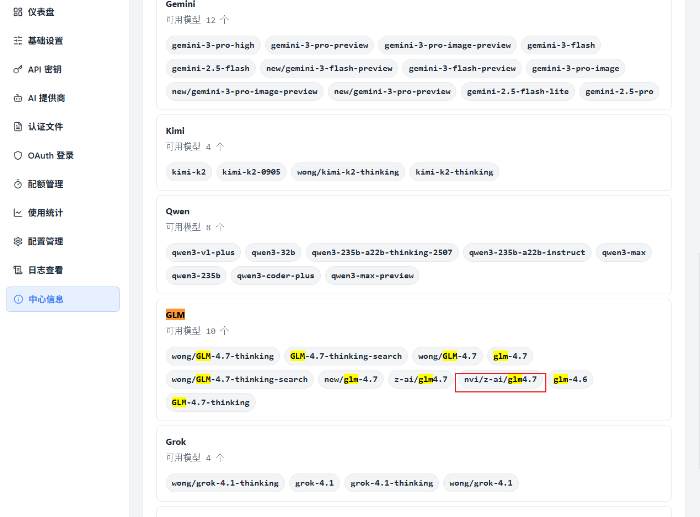Click the dashboard icon beside 仪表盘
The width and height of the screenshot is (700, 517).
pyautogui.click(x=18, y=12)
